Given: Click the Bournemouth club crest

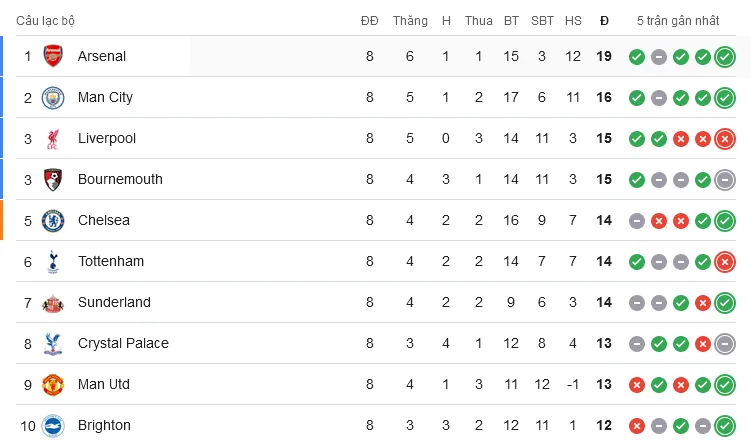Looking at the screenshot, I should click(x=53, y=179).
